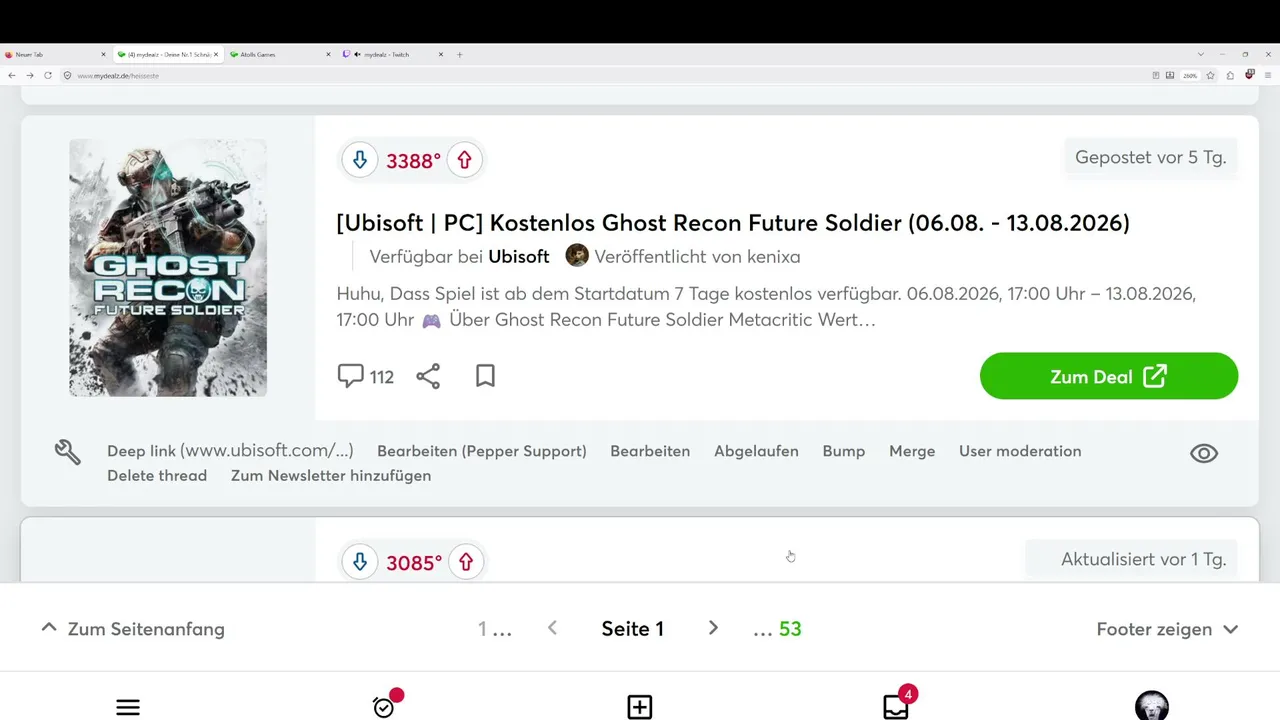Screen dimensions: 1280x720
Task: Open the hamburger menu in bottom bar
Action: pyautogui.click(x=128, y=707)
